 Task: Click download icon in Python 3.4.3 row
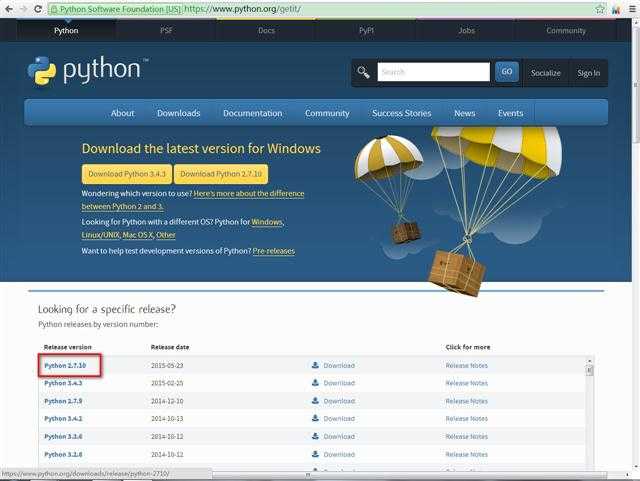click(x=315, y=383)
